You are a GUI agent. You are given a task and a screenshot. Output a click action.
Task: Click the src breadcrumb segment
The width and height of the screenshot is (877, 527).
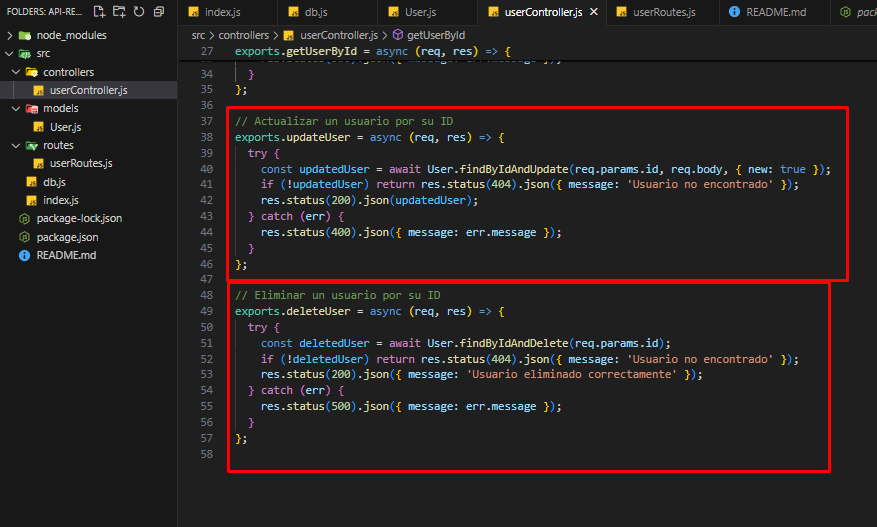198,35
